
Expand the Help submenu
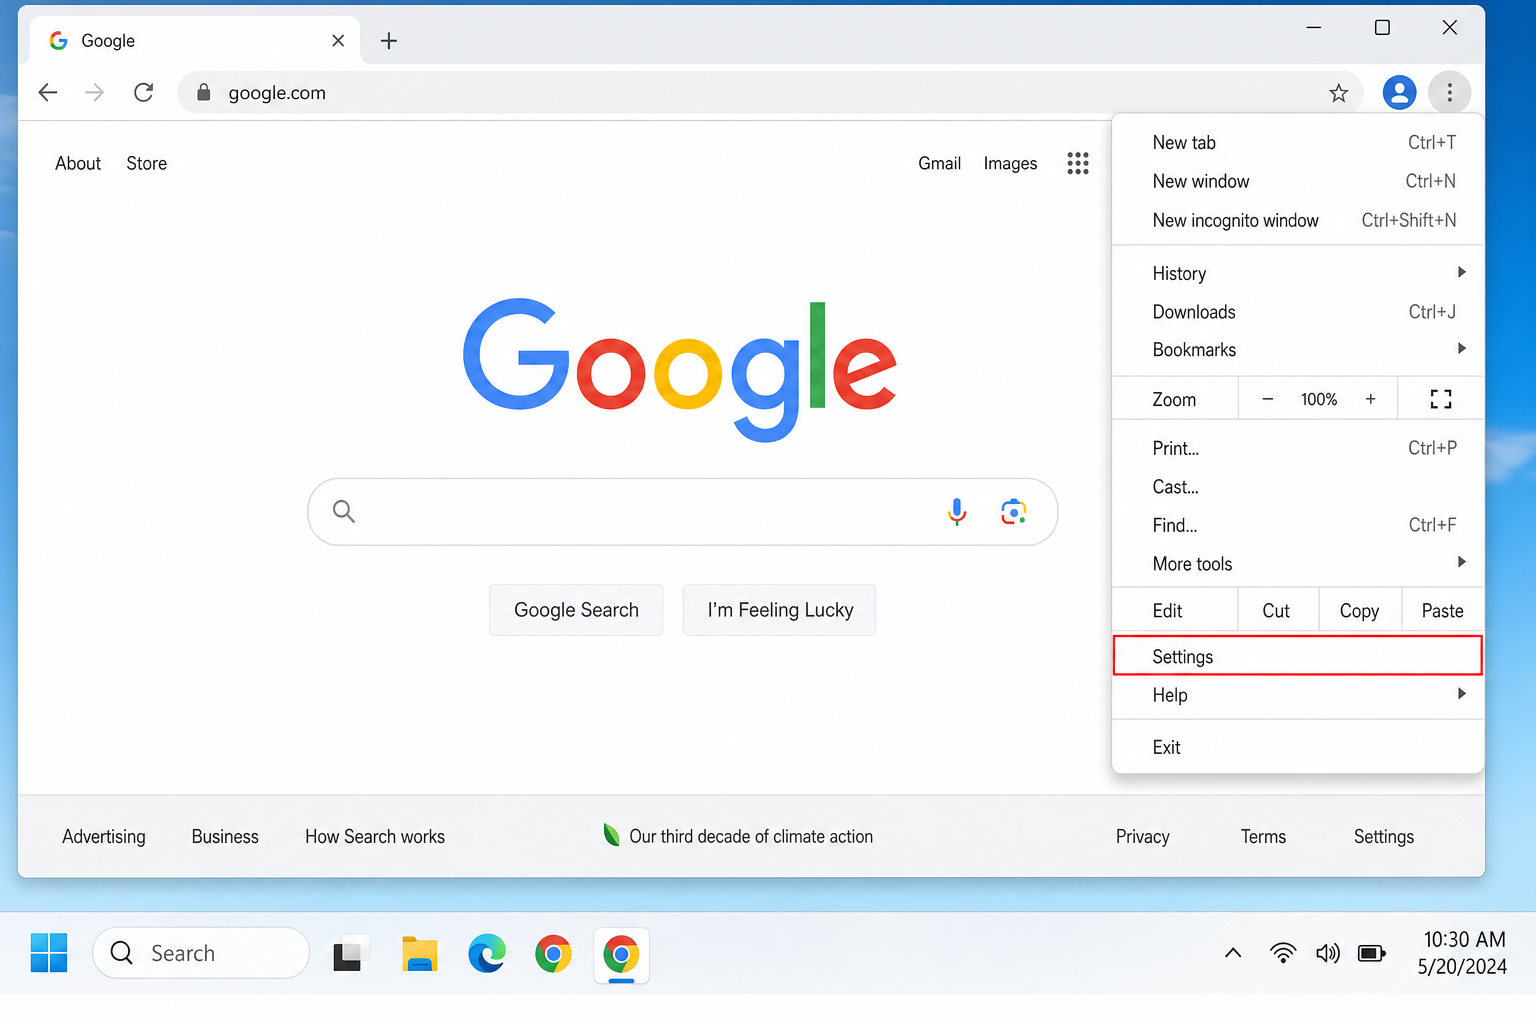(1298, 695)
